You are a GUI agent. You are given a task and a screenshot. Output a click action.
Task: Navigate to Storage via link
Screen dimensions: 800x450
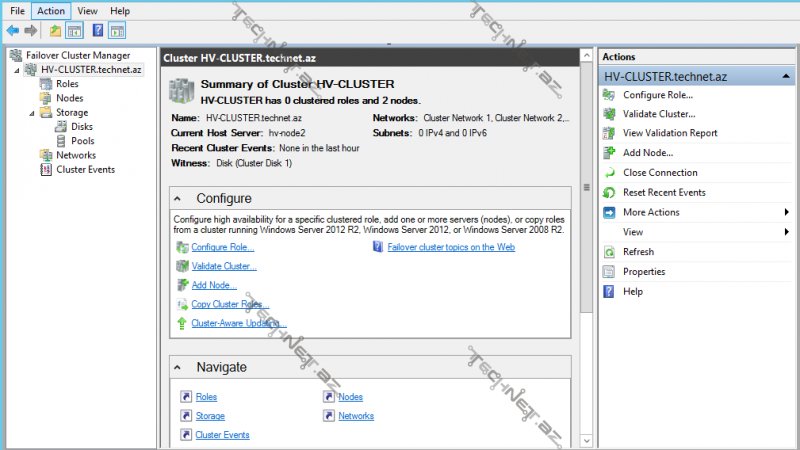coord(210,416)
